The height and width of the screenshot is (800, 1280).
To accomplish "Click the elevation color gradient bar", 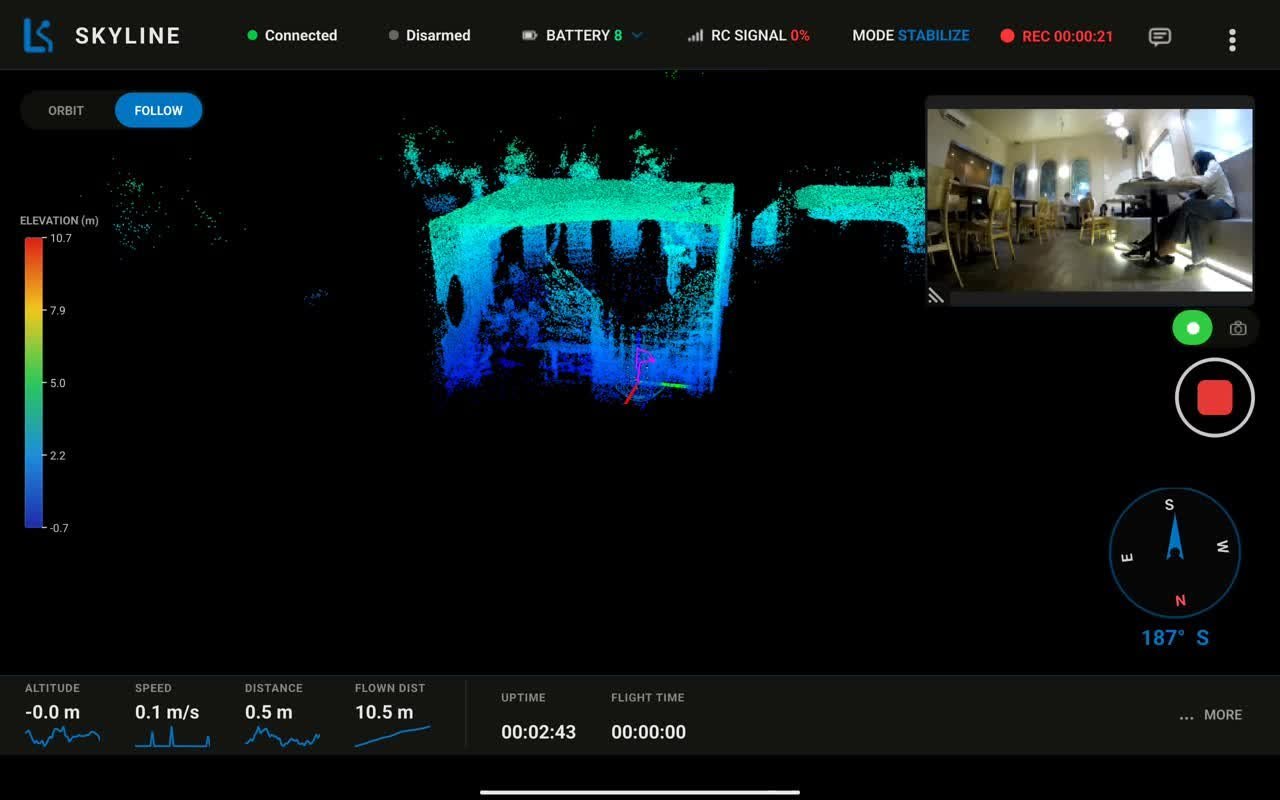I will [x=34, y=382].
